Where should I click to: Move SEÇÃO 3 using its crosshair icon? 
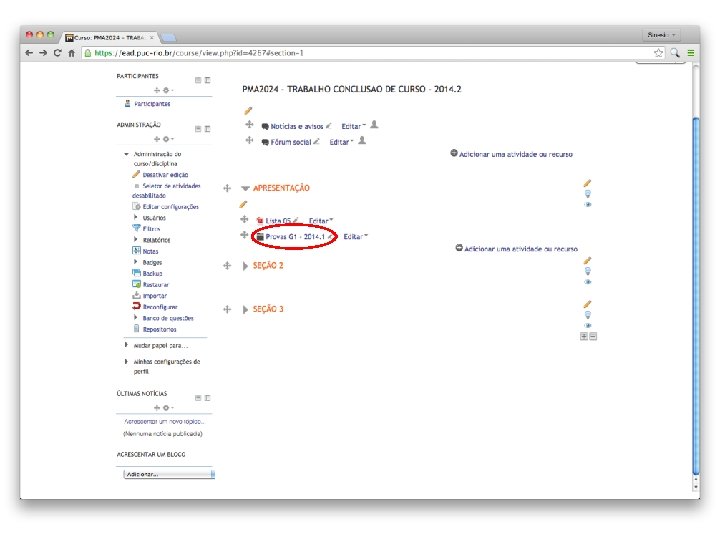(x=227, y=309)
